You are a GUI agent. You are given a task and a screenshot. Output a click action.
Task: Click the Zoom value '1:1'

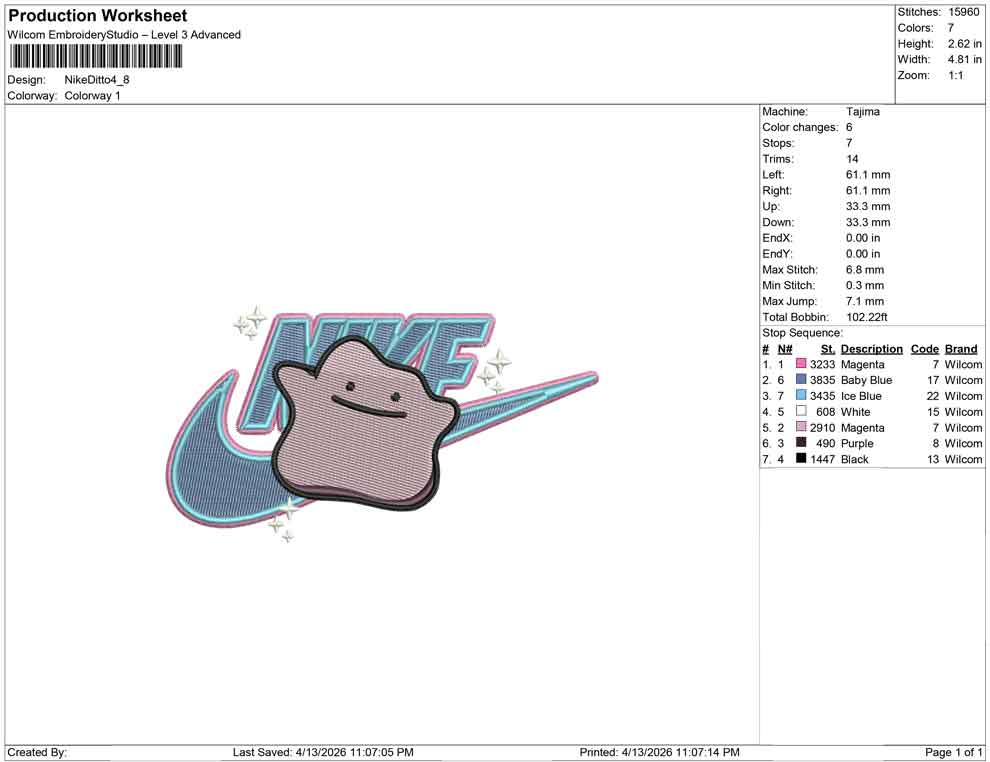955,75
